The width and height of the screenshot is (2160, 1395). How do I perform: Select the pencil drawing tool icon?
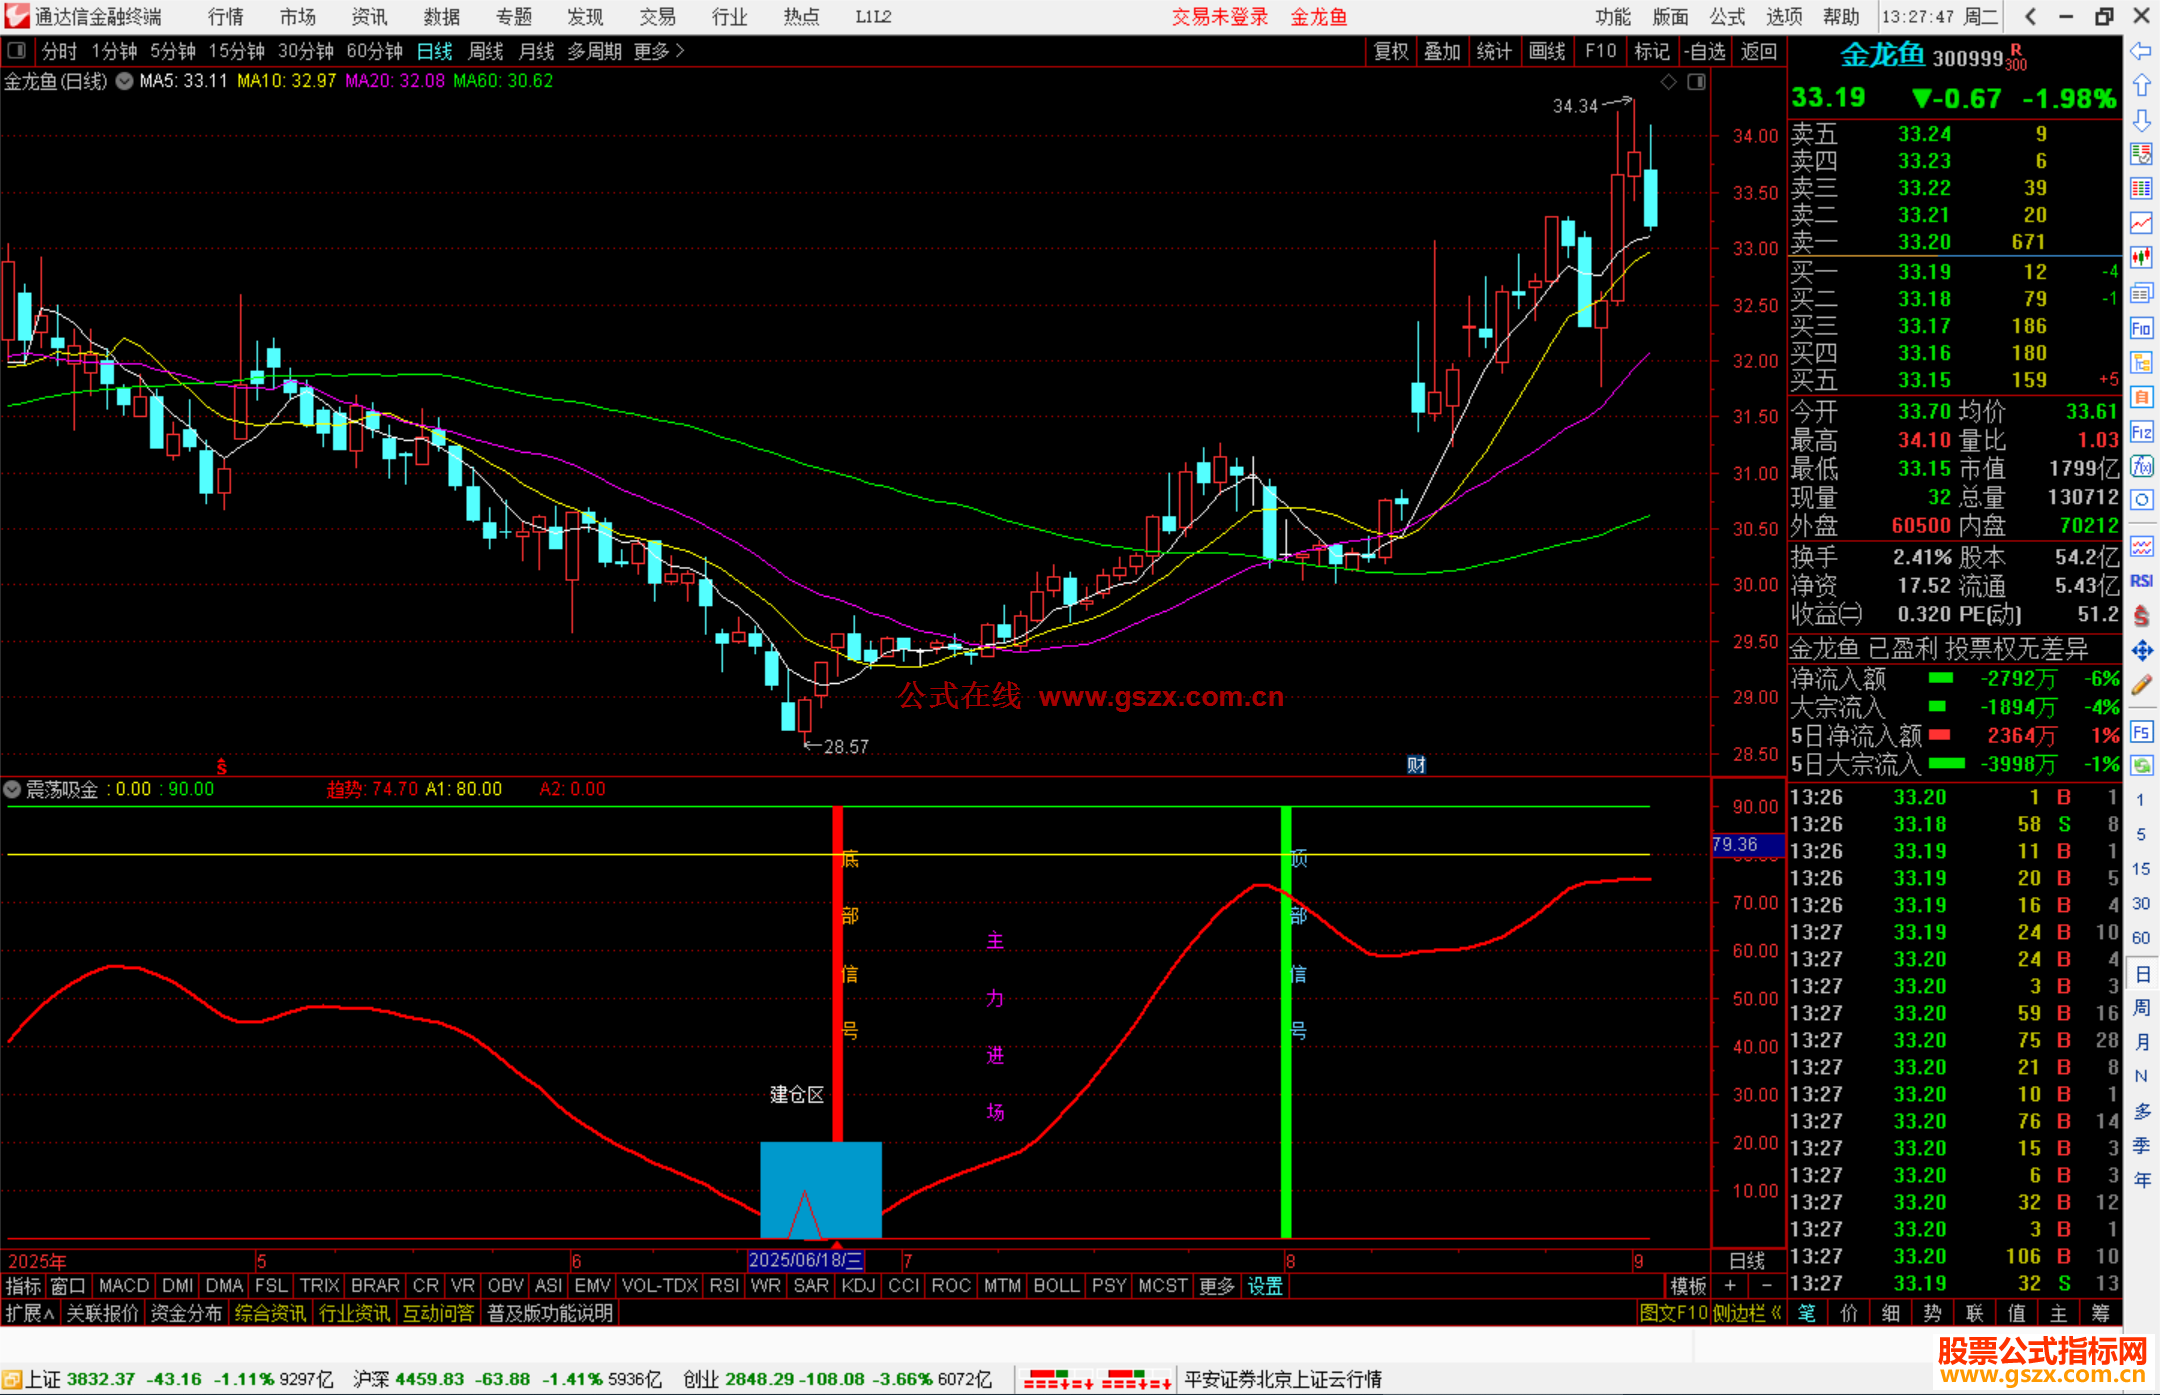coord(2141,686)
